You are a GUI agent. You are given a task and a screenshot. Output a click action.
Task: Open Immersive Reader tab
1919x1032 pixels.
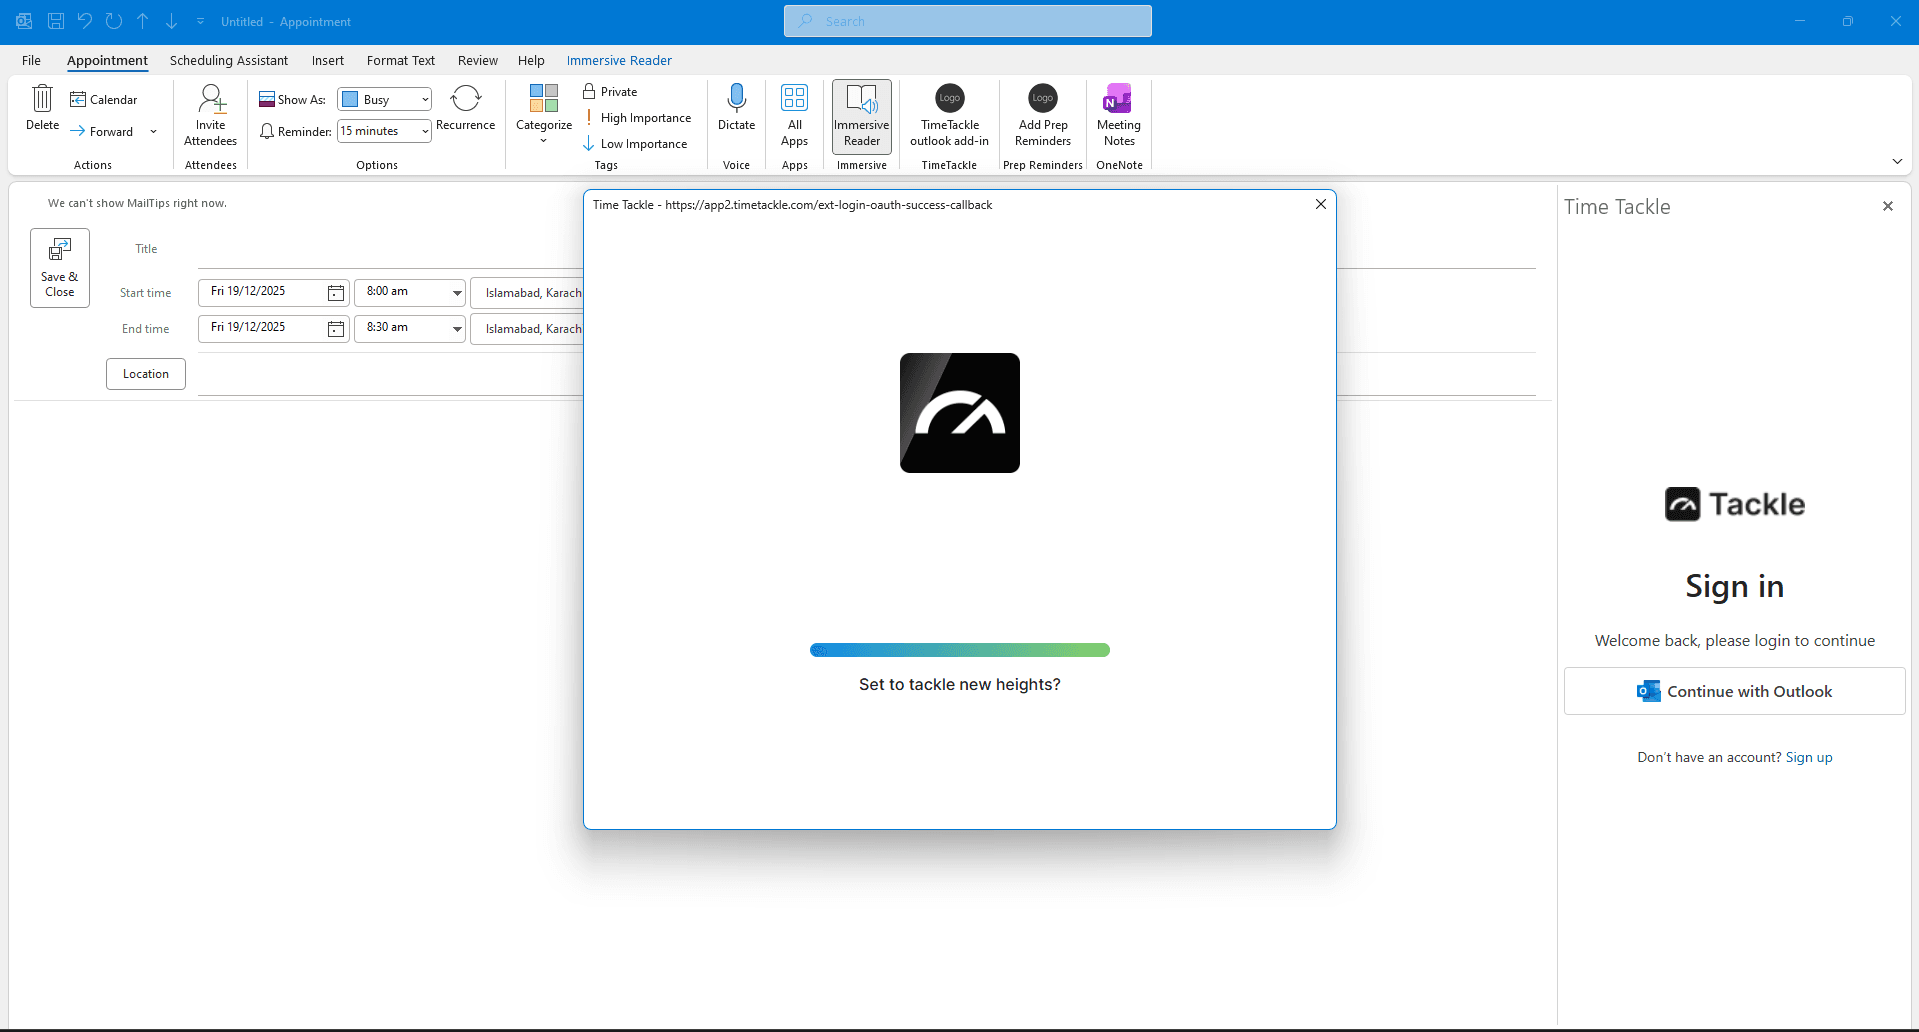pyautogui.click(x=619, y=60)
